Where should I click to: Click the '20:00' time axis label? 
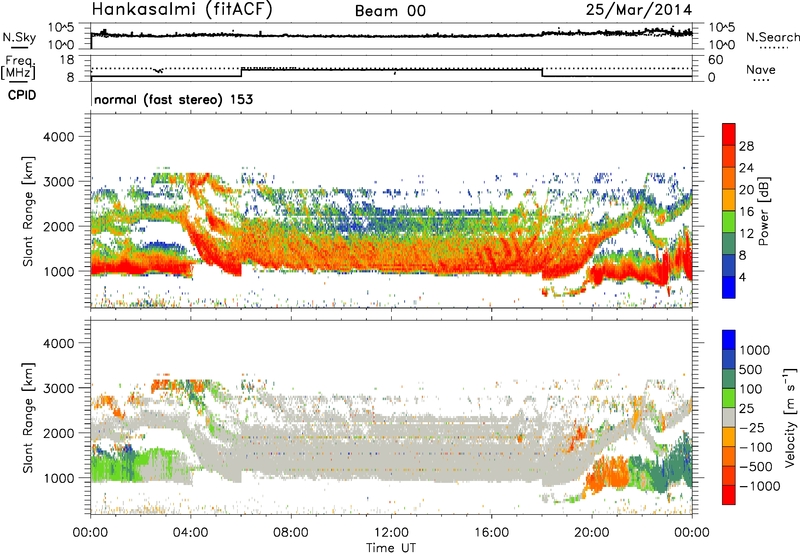[x=591, y=533]
